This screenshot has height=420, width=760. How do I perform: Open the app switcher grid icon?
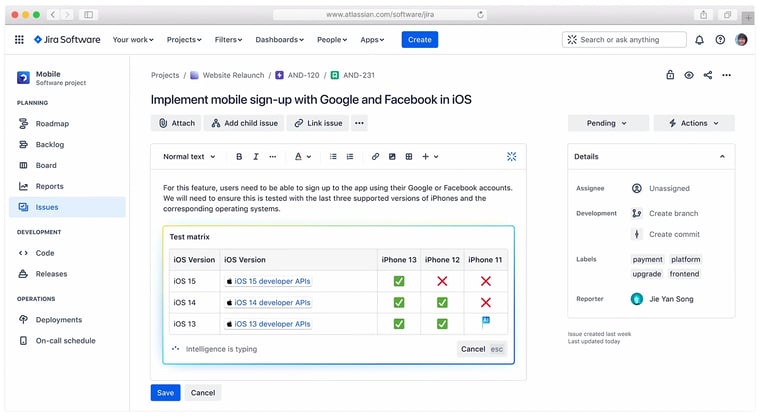[x=19, y=40]
